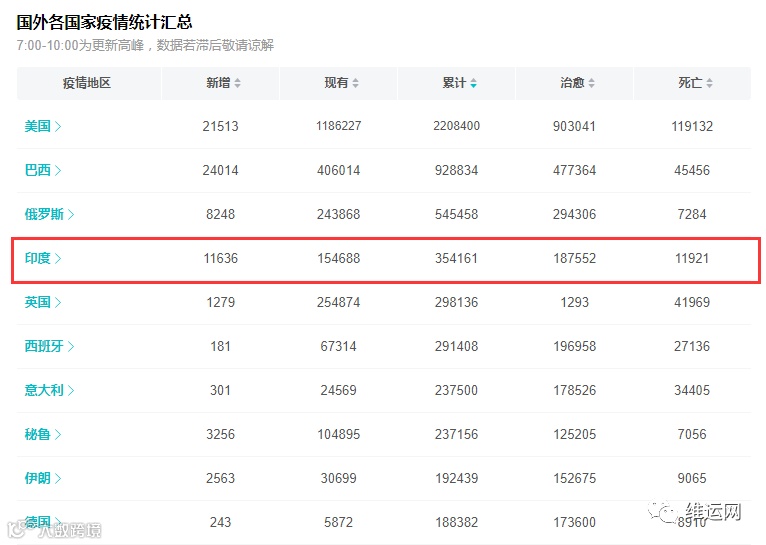Click the 治愈 header label

[572, 83]
